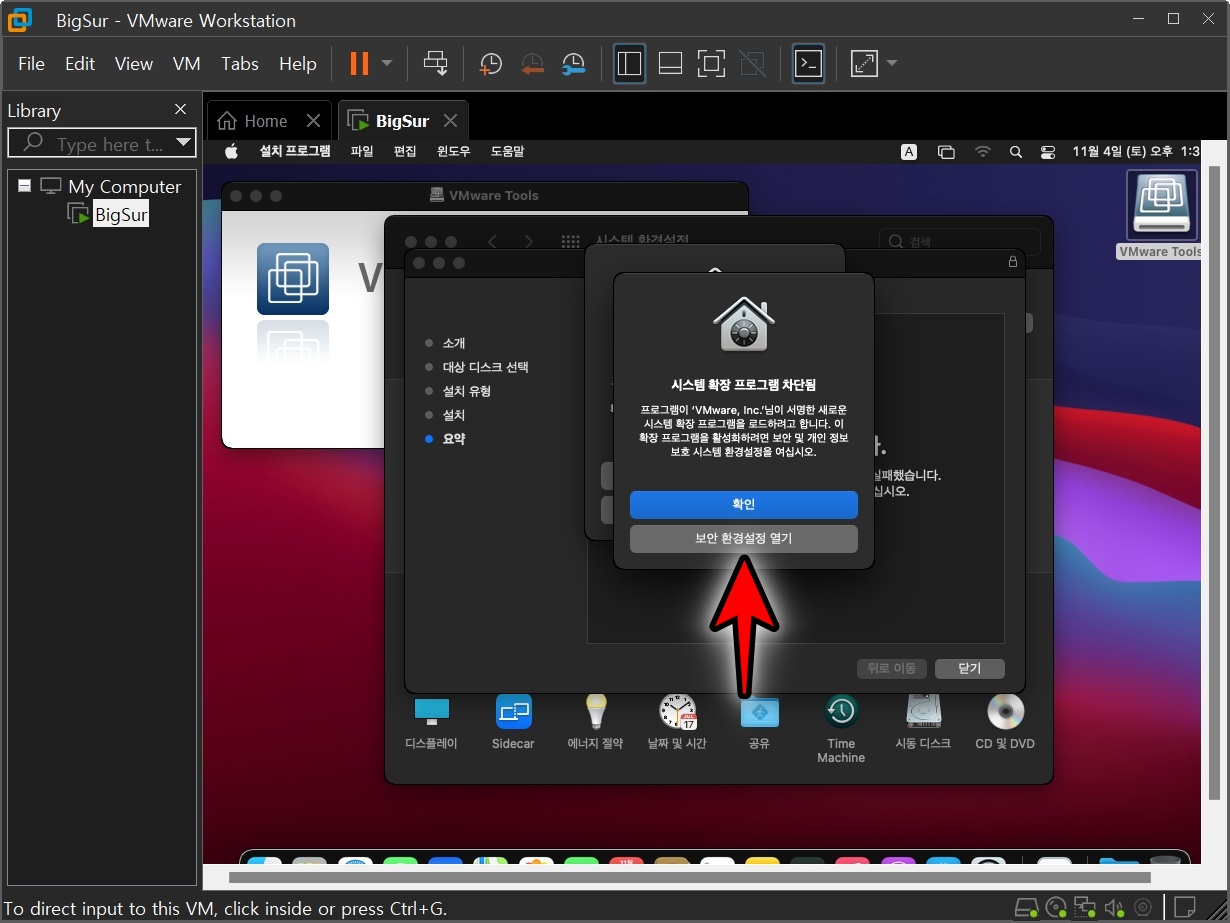Toggle the console view toolbar icon
Screen dimensions: 1230x923
click(808, 64)
